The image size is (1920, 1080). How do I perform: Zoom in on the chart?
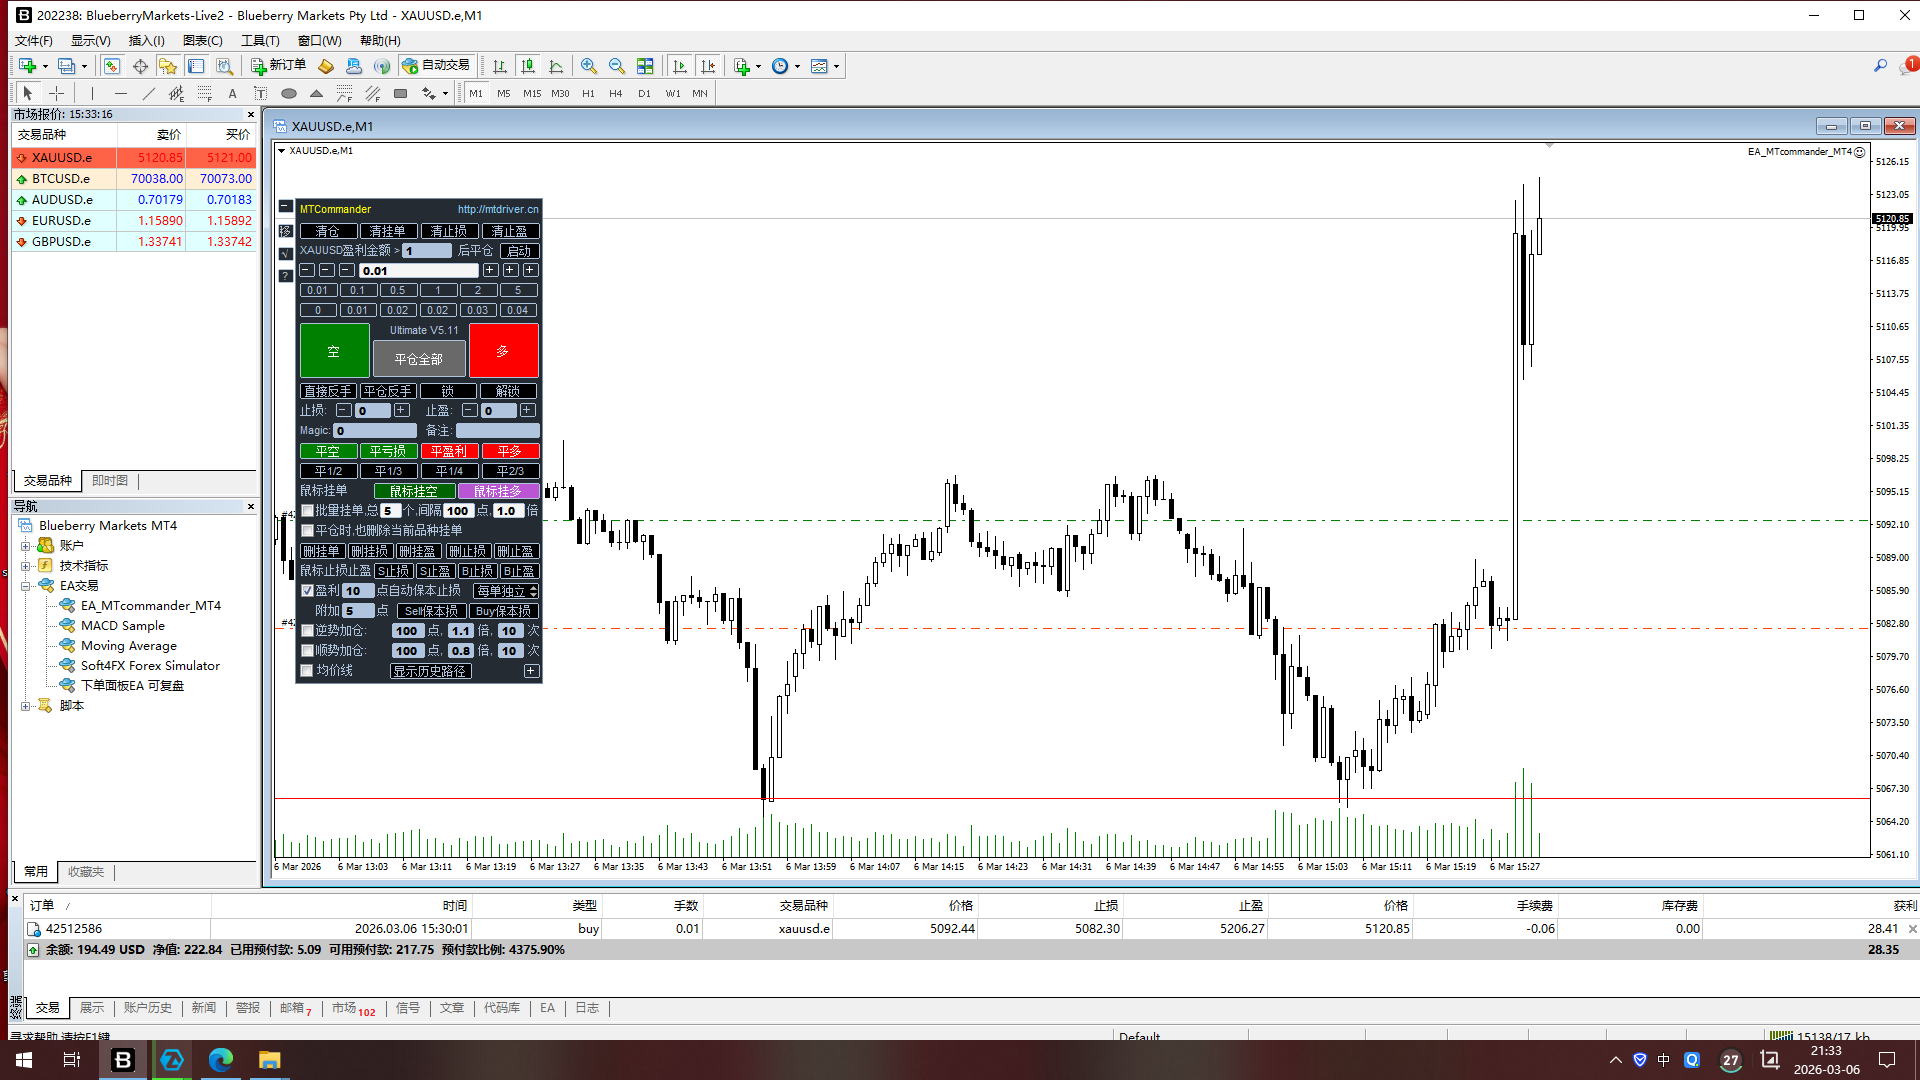tap(589, 66)
